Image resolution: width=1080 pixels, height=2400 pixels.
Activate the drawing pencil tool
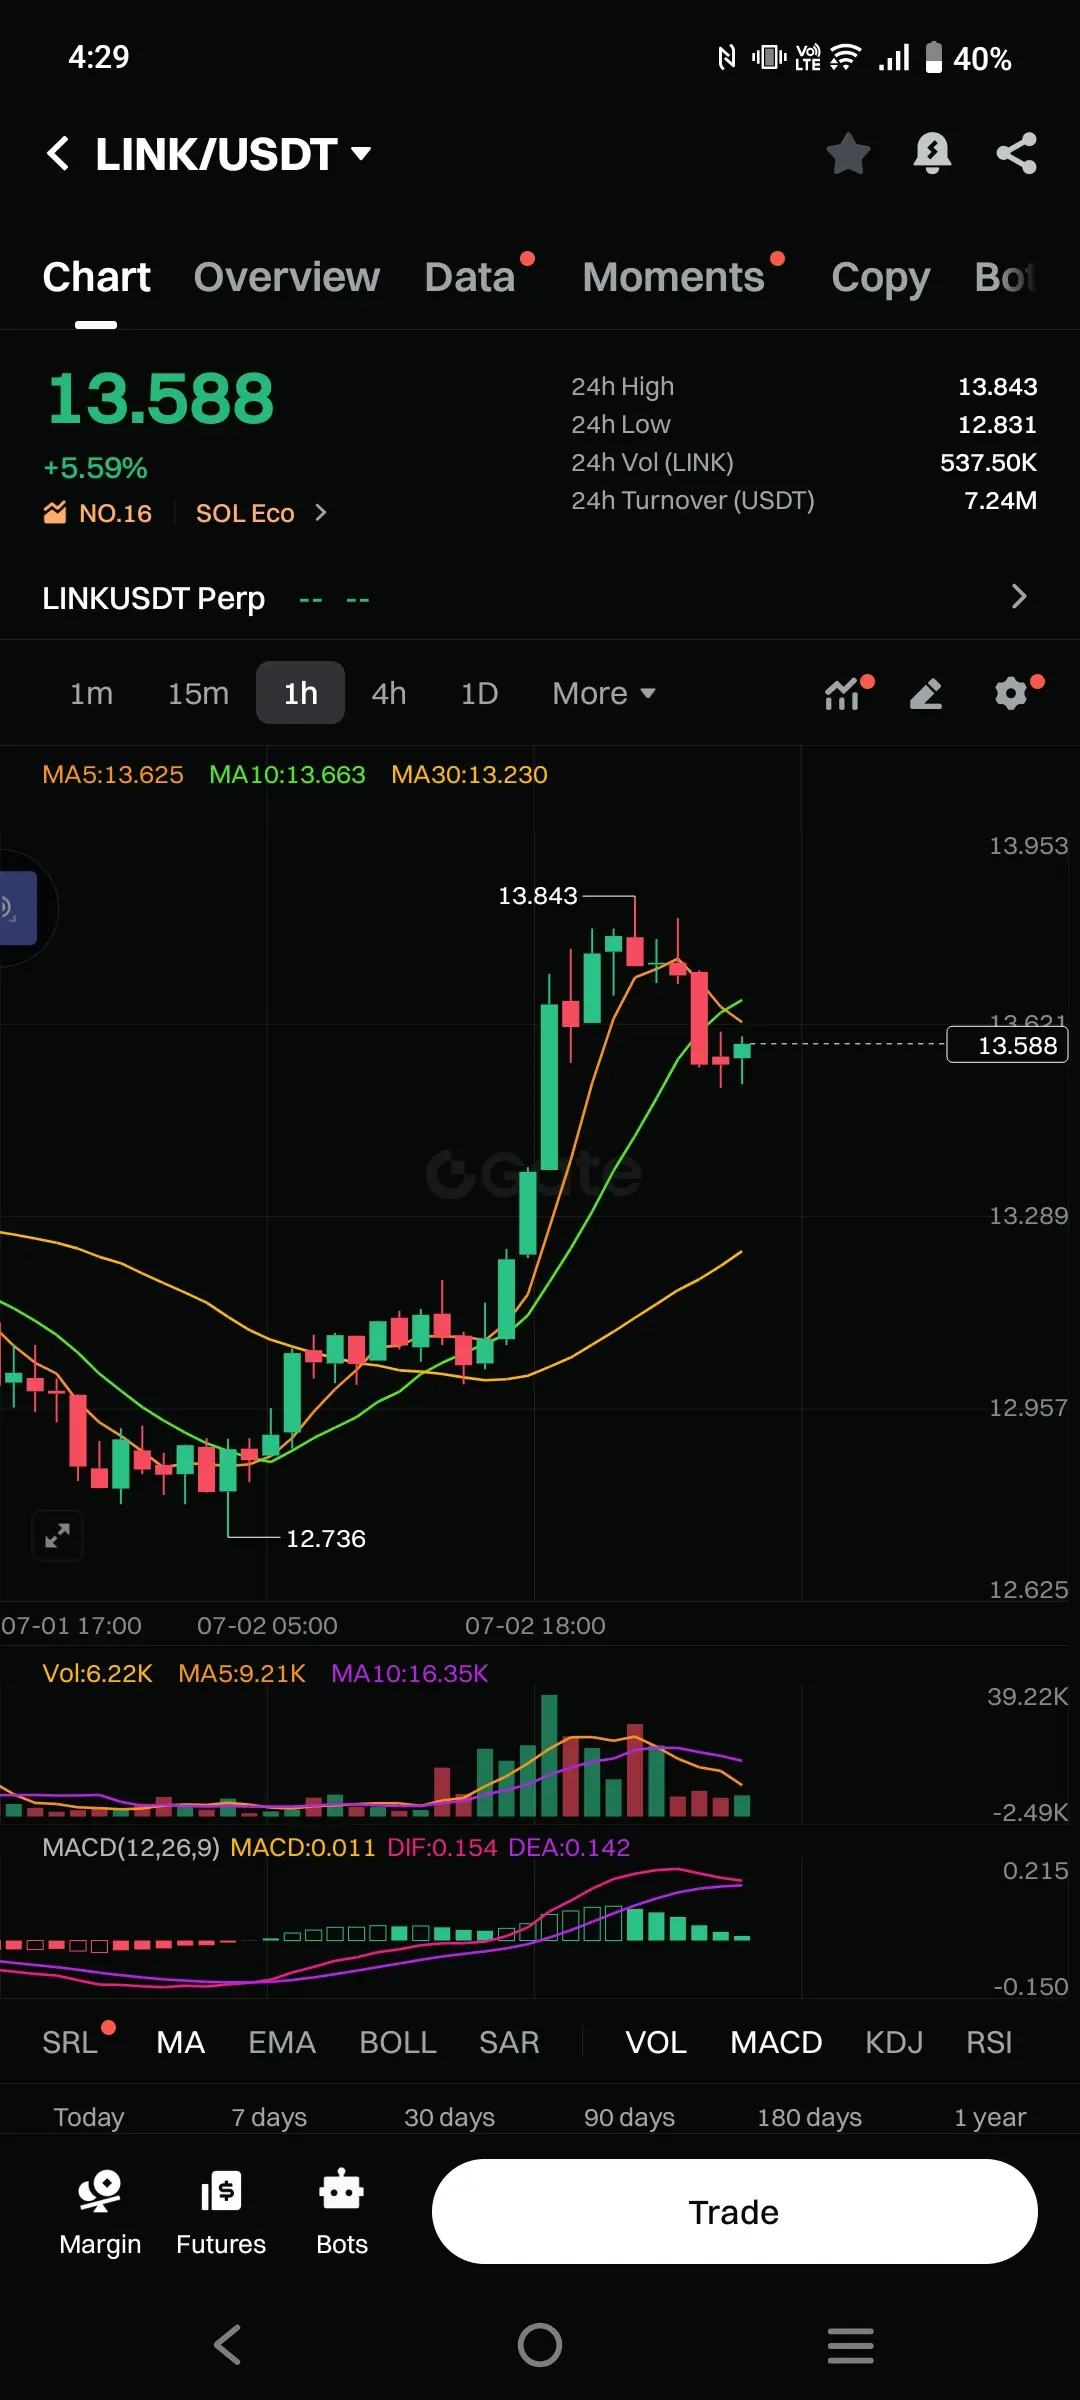(x=926, y=693)
